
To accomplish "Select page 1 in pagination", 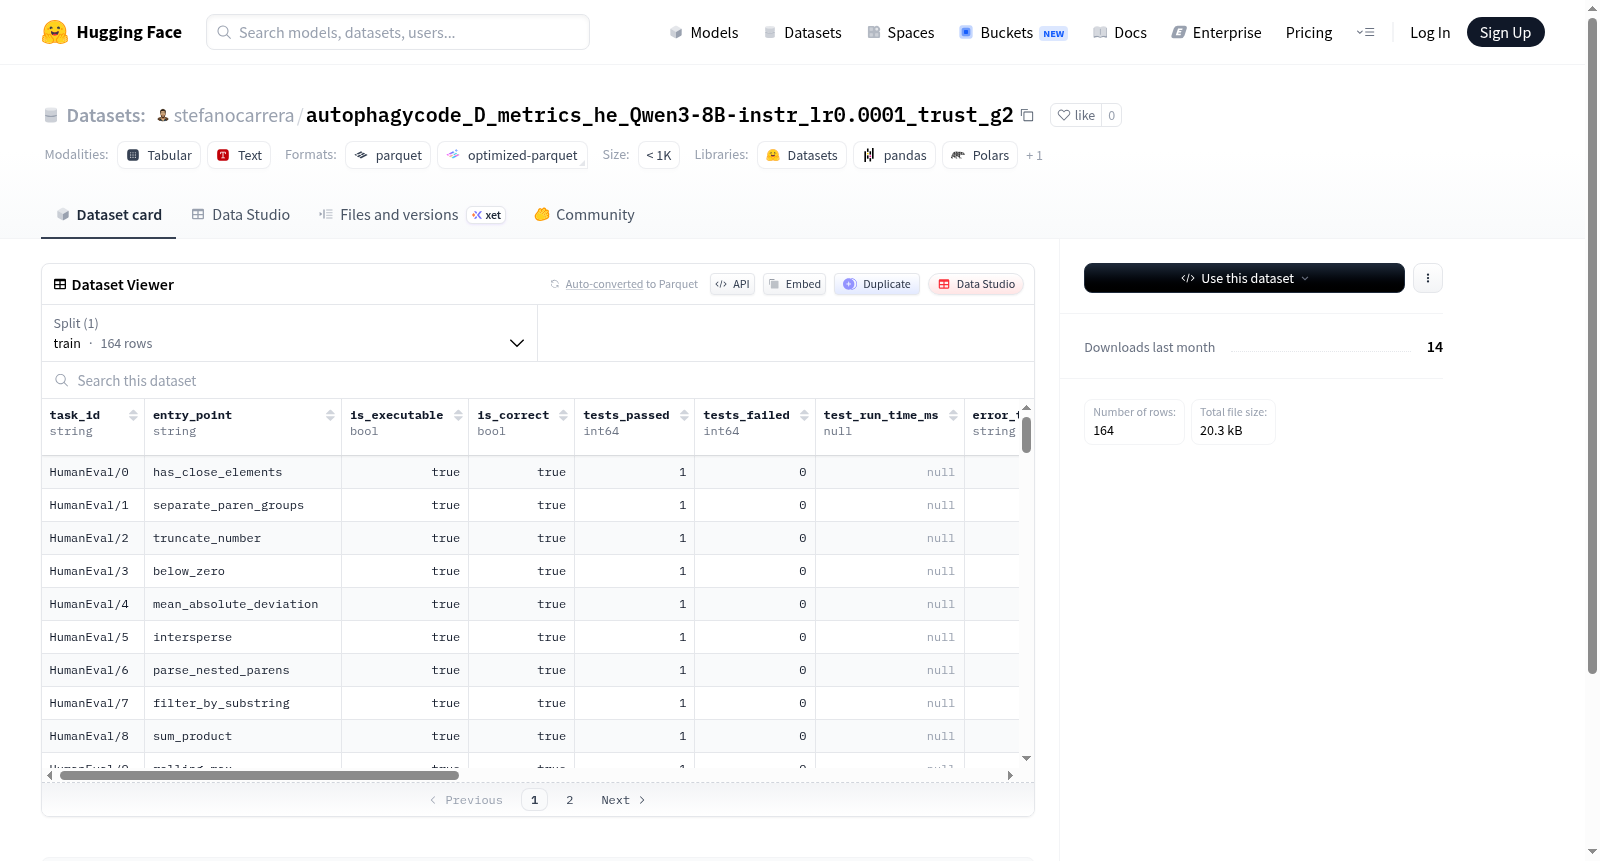I will (x=534, y=800).
